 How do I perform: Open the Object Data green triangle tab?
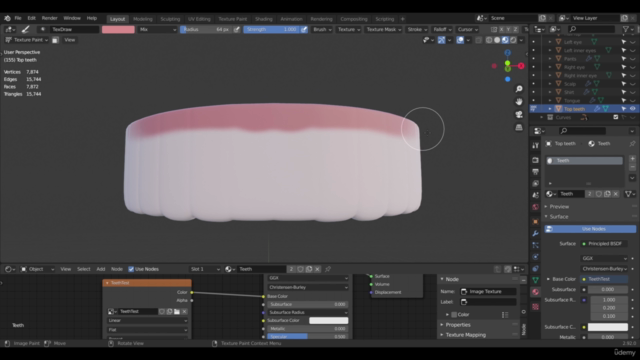(536, 280)
